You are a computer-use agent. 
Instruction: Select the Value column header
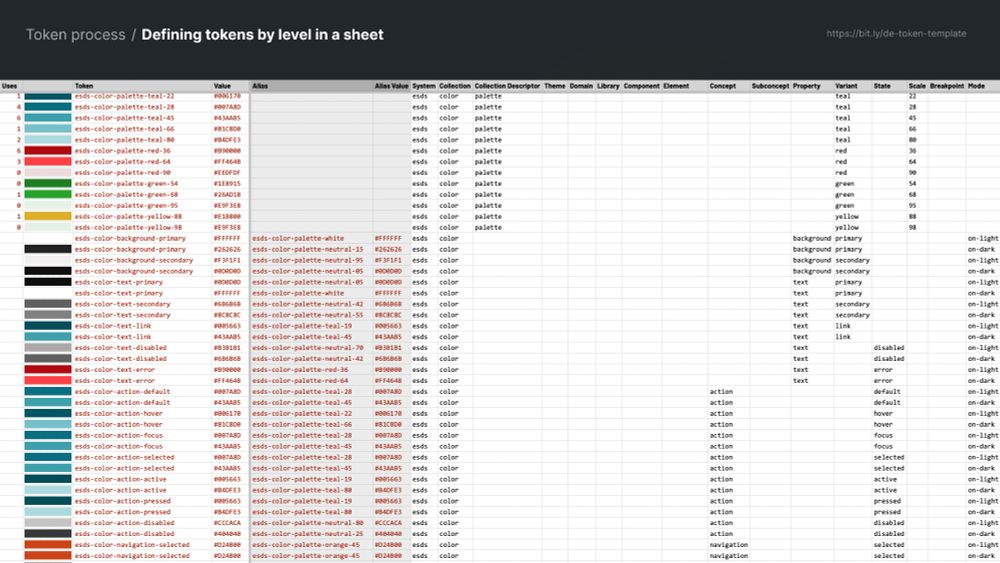point(222,85)
